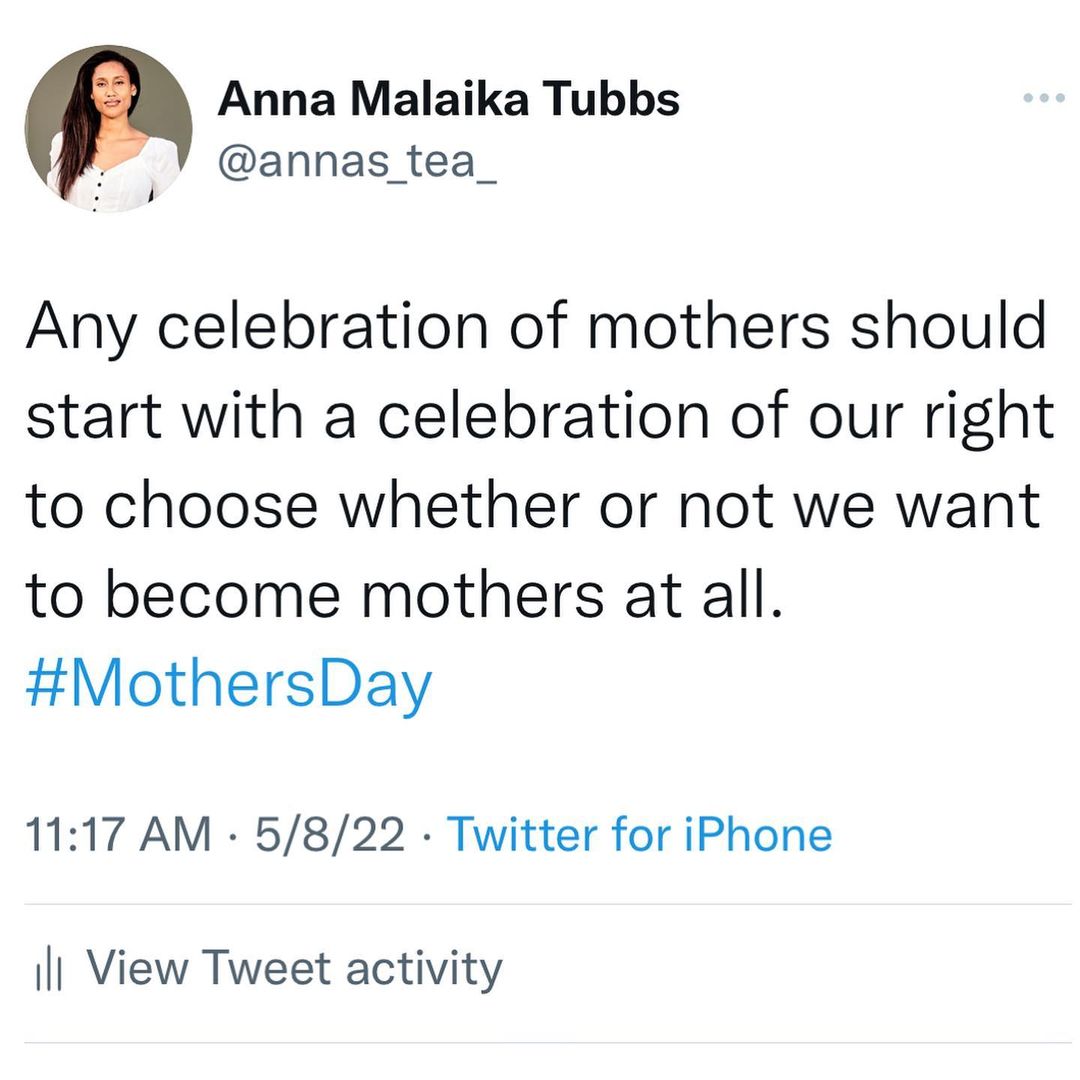1080x1080 pixels.
Task: Click the word "iPhone" in the source link
Action: (757, 834)
